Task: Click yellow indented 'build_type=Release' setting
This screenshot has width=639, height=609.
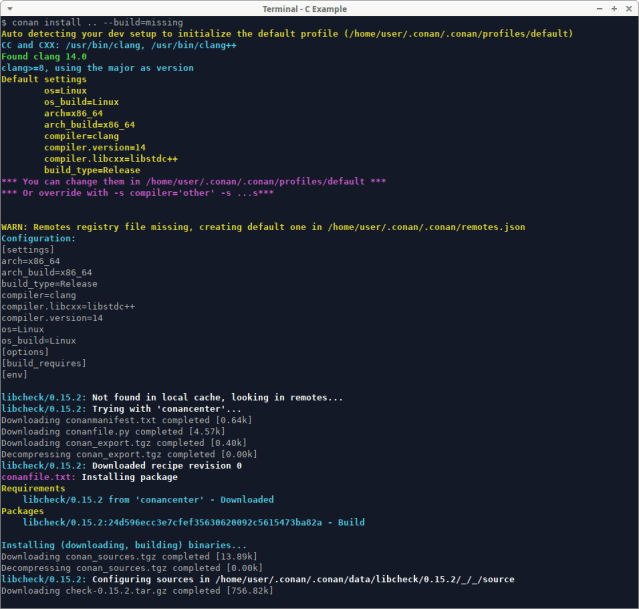Action: [x=92, y=170]
